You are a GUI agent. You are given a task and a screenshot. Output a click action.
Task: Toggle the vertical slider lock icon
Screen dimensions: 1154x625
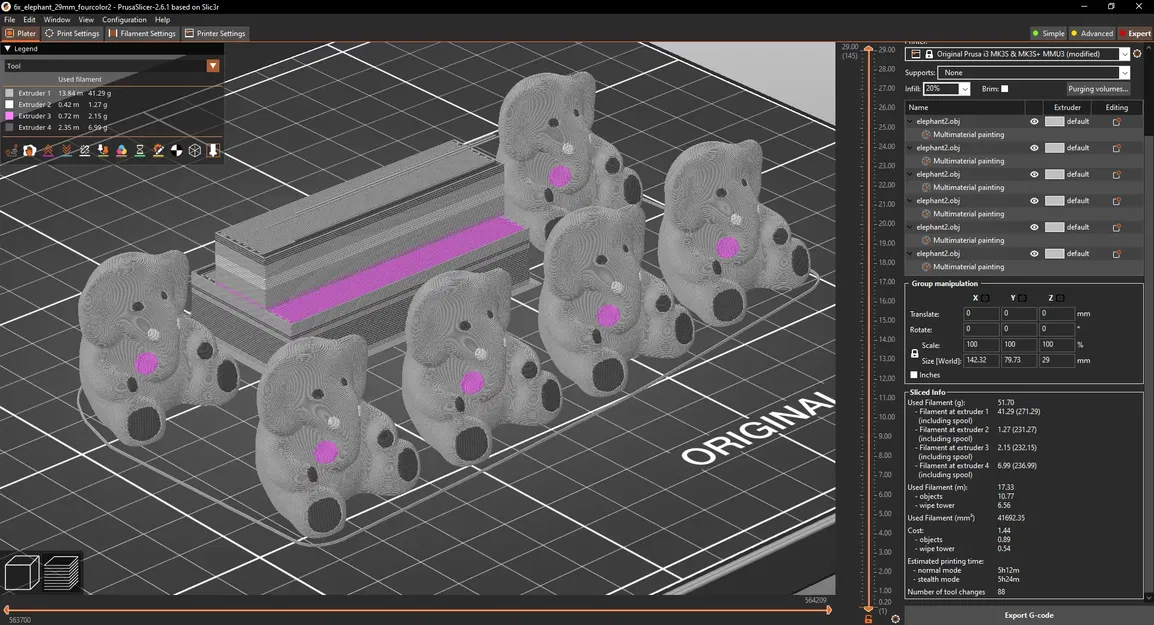(x=868, y=619)
